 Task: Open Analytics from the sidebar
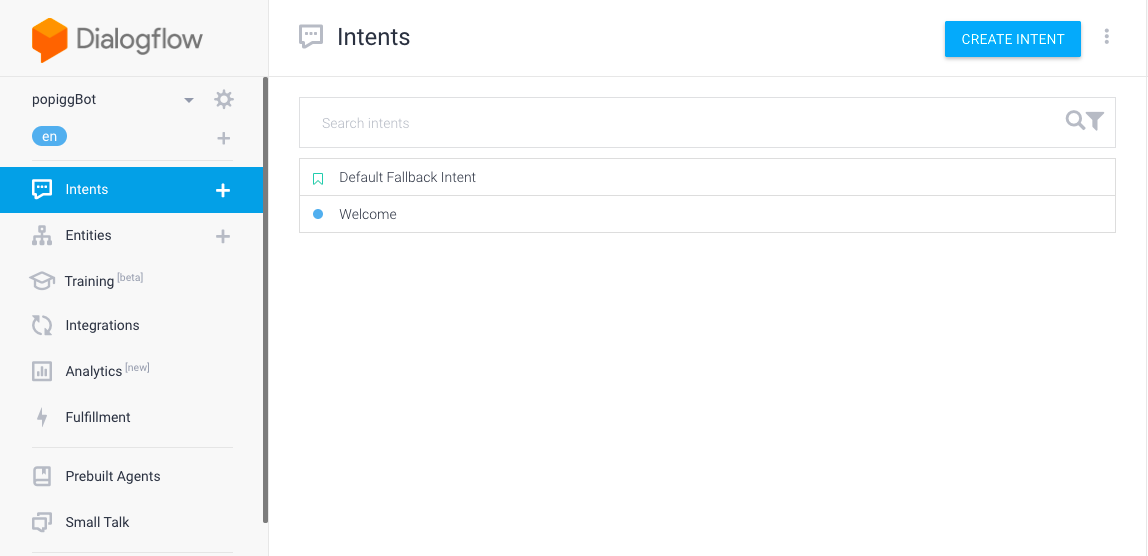click(93, 371)
